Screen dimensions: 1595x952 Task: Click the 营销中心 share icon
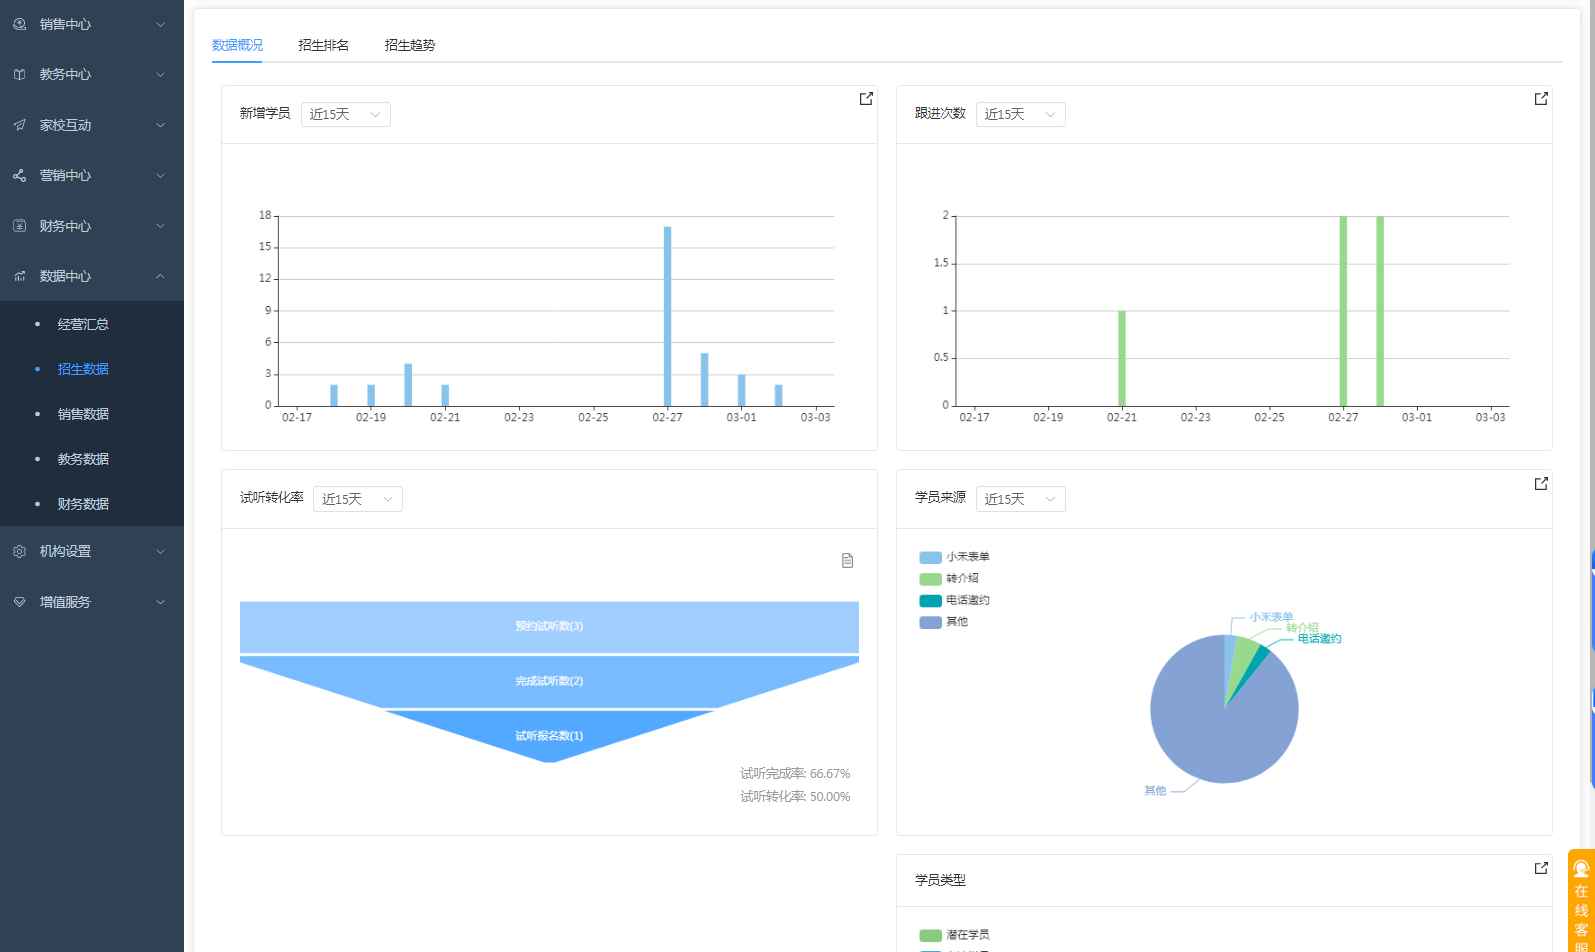click(x=19, y=176)
